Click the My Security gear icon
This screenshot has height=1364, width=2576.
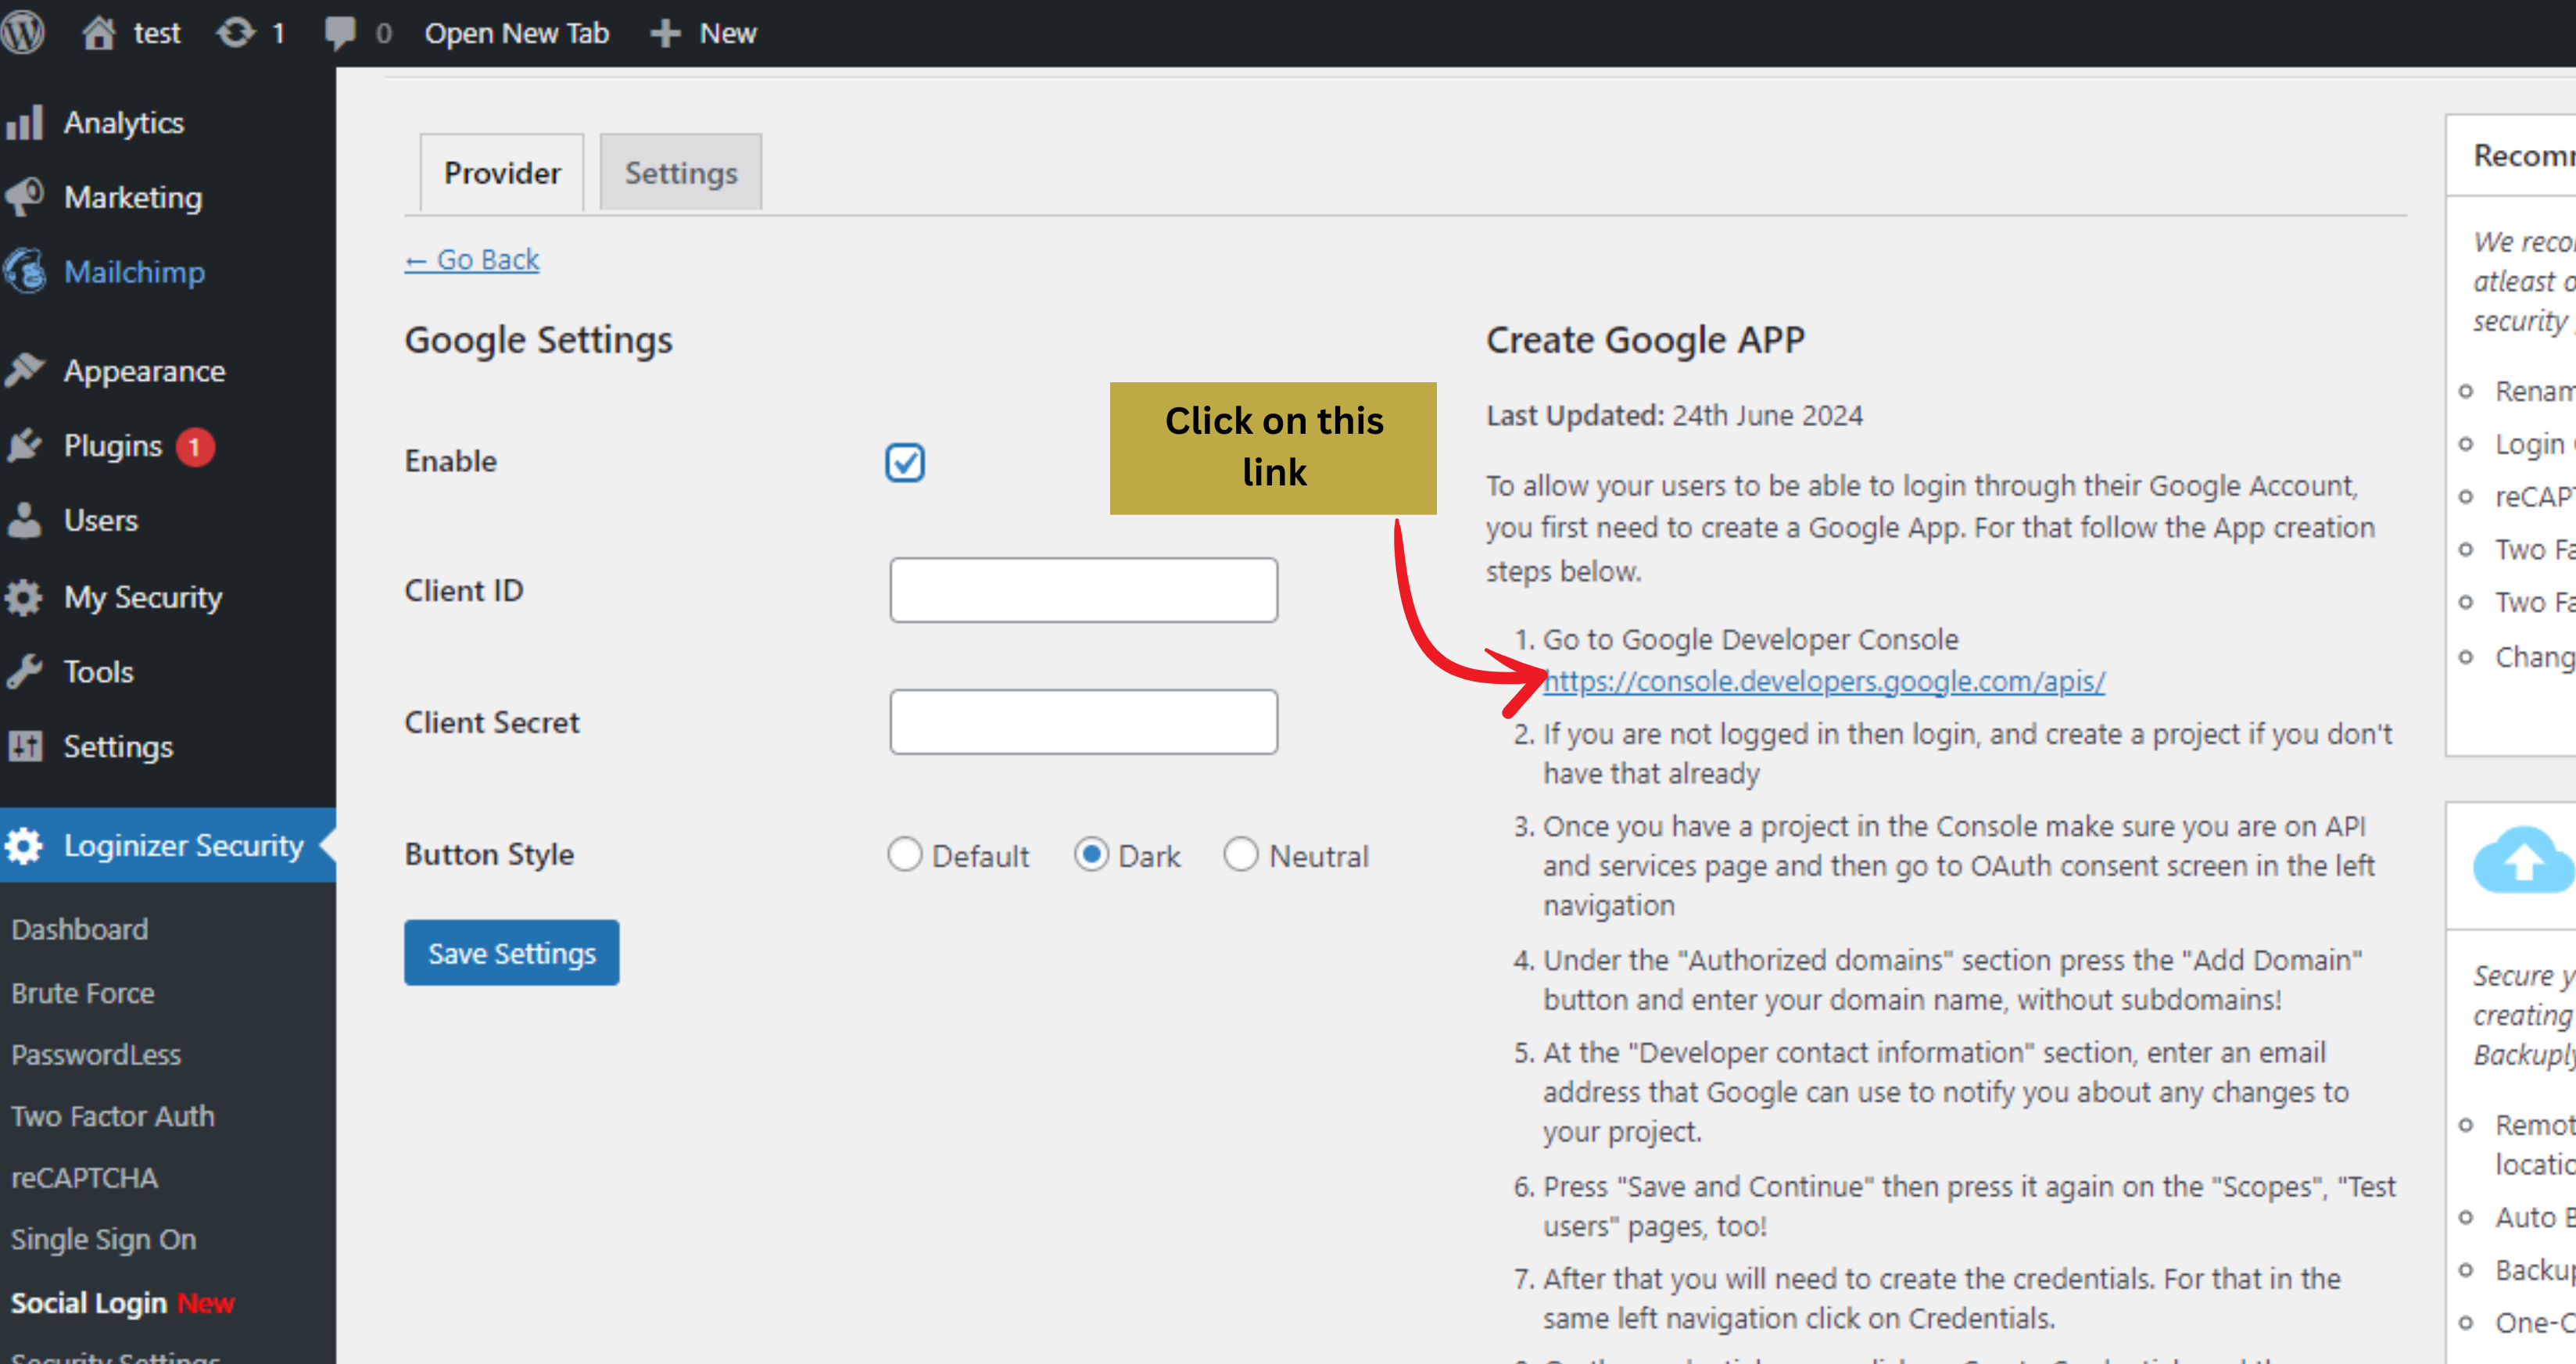point(24,597)
